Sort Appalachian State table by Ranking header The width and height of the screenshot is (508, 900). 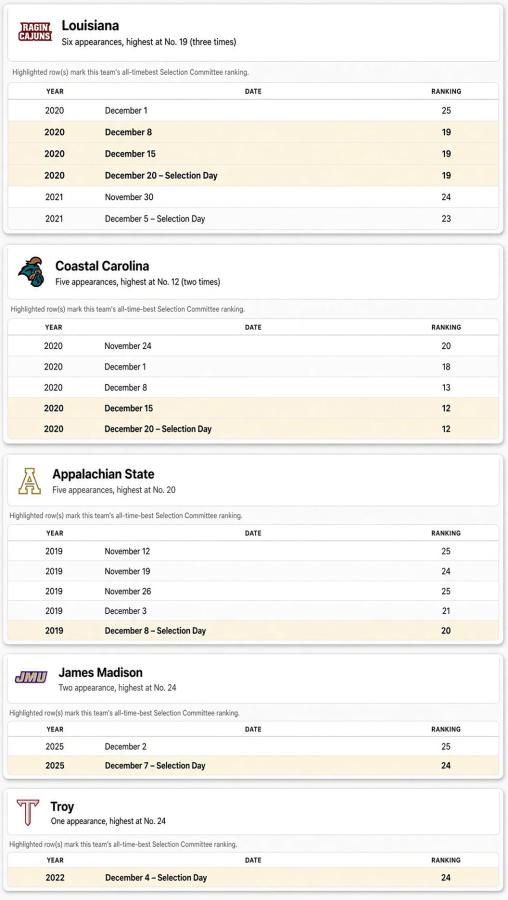pos(446,533)
